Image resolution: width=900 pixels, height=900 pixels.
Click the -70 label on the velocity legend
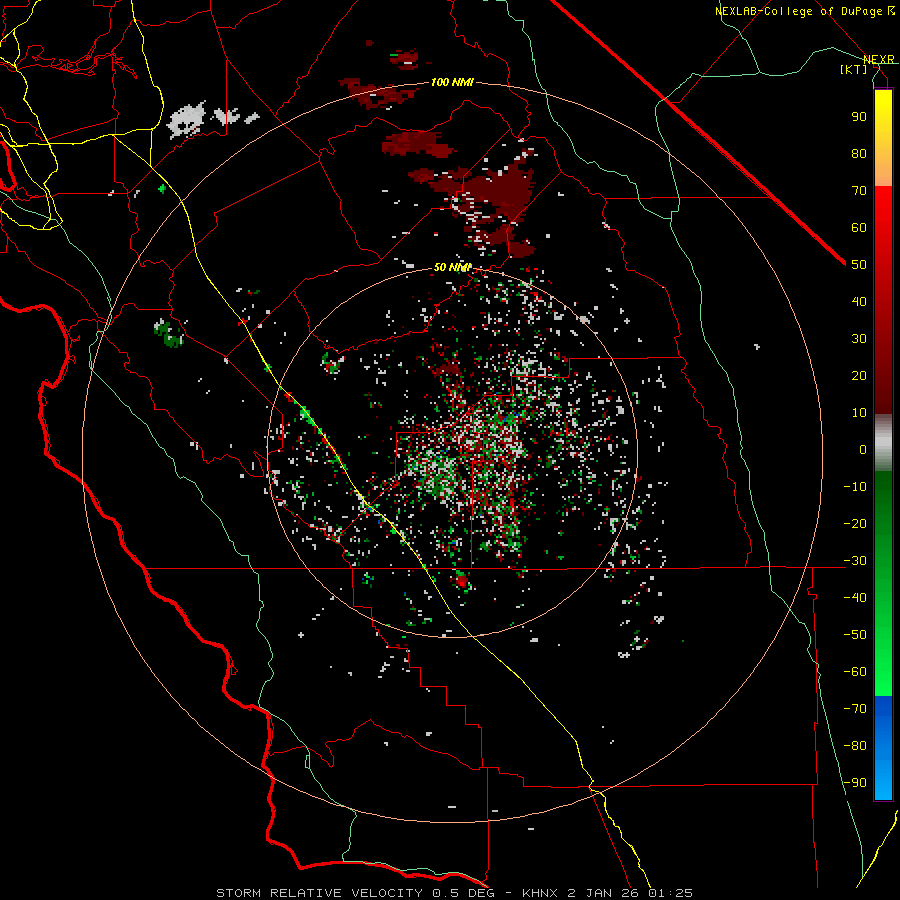[855, 709]
